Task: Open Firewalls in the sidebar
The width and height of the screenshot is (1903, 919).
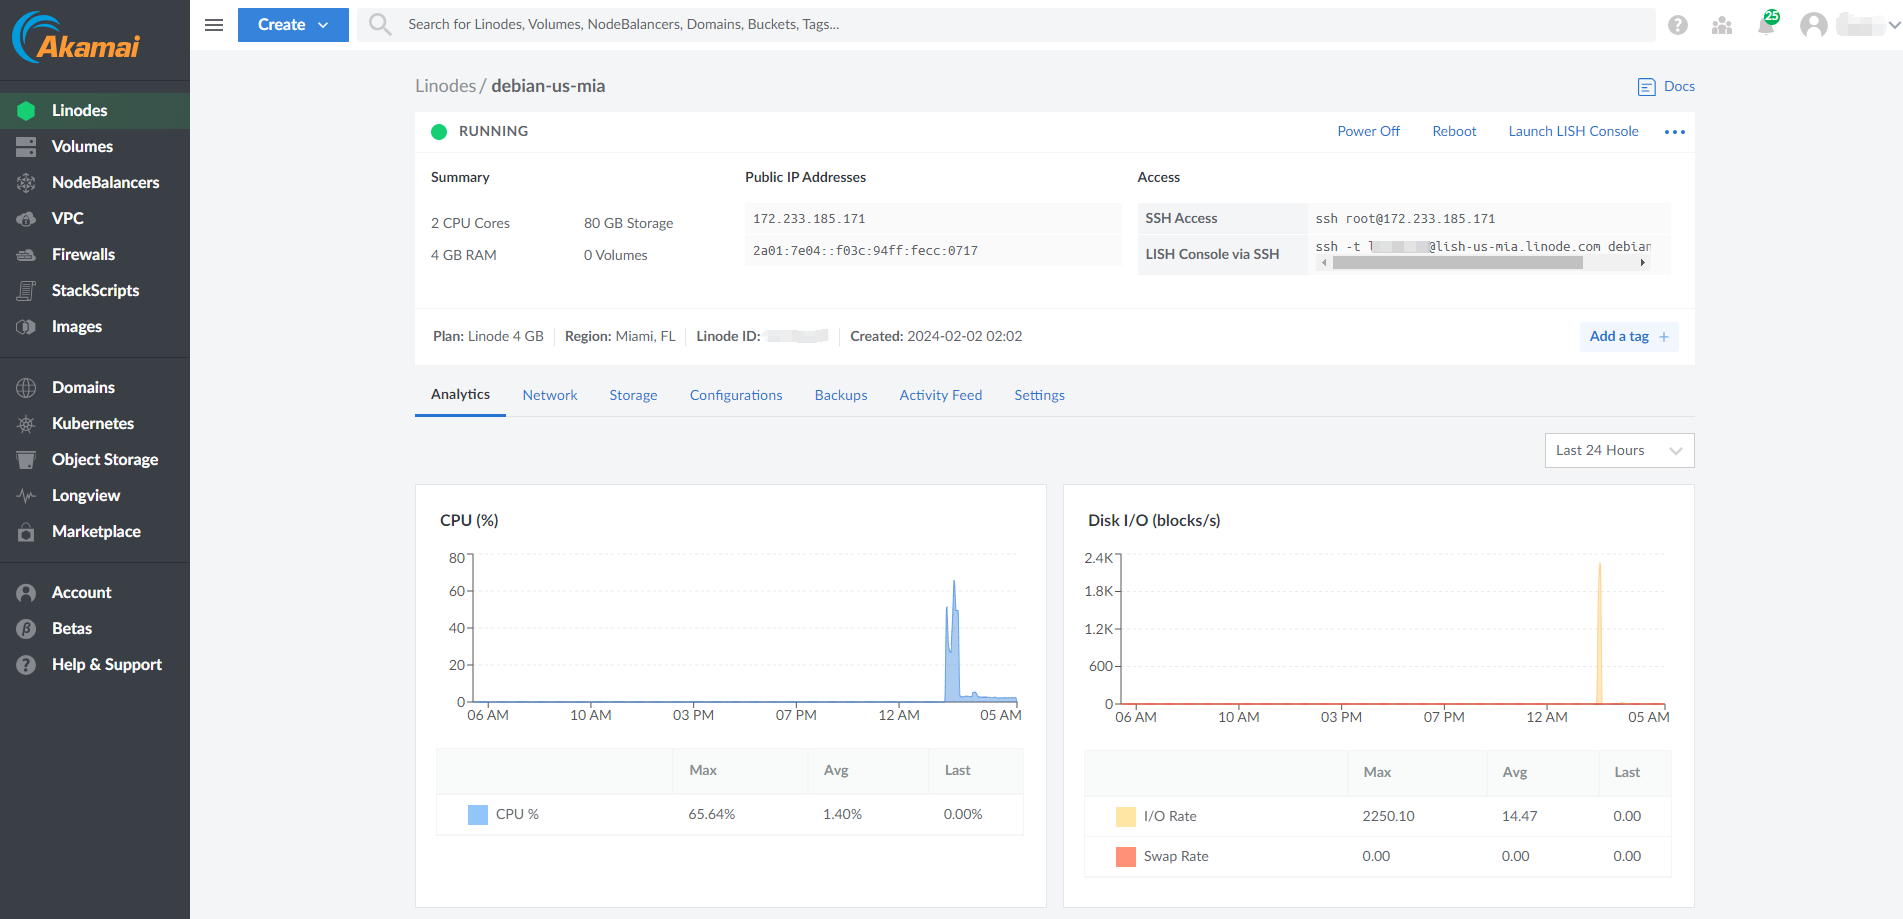Action: [x=83, y=254]
